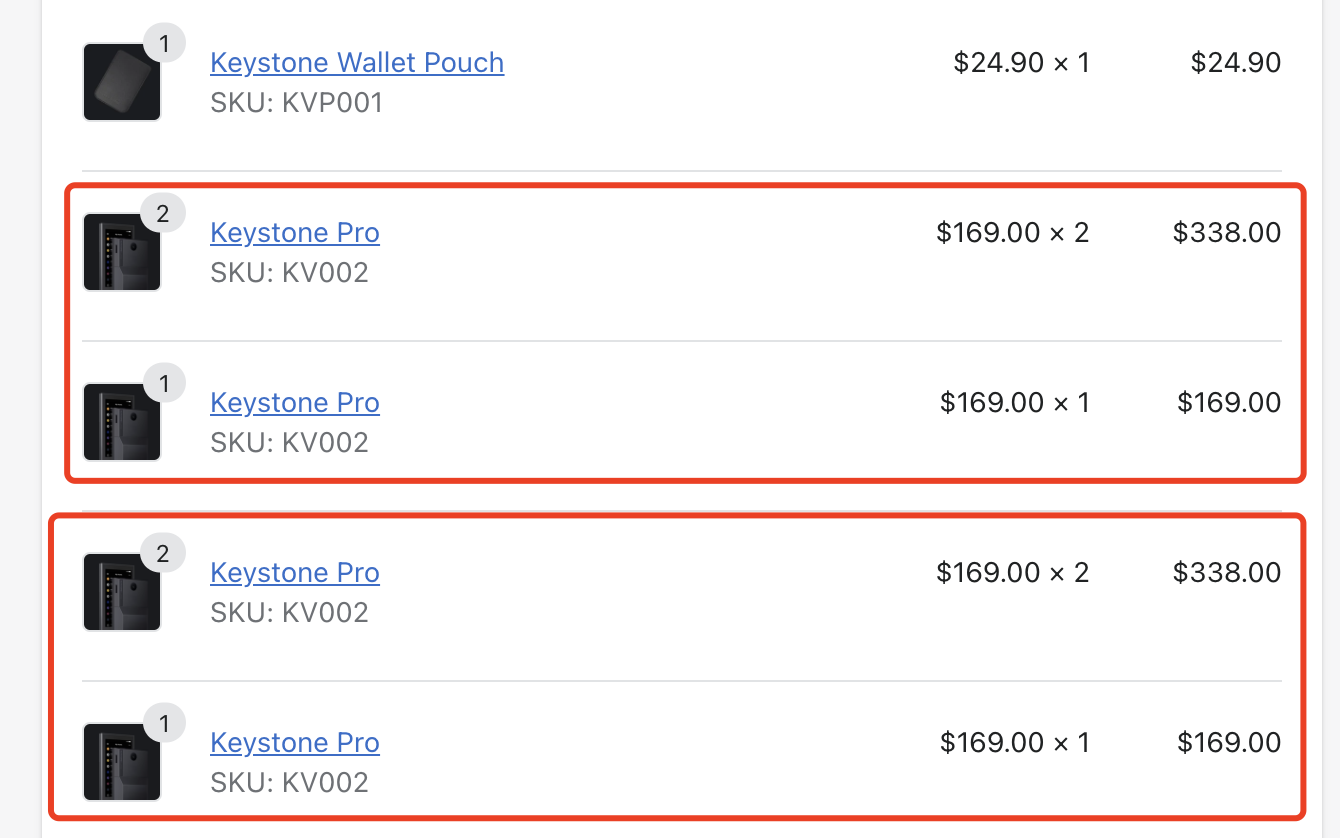Click the quantity badge on Keystone Wallet Pouch

point(163,43)
